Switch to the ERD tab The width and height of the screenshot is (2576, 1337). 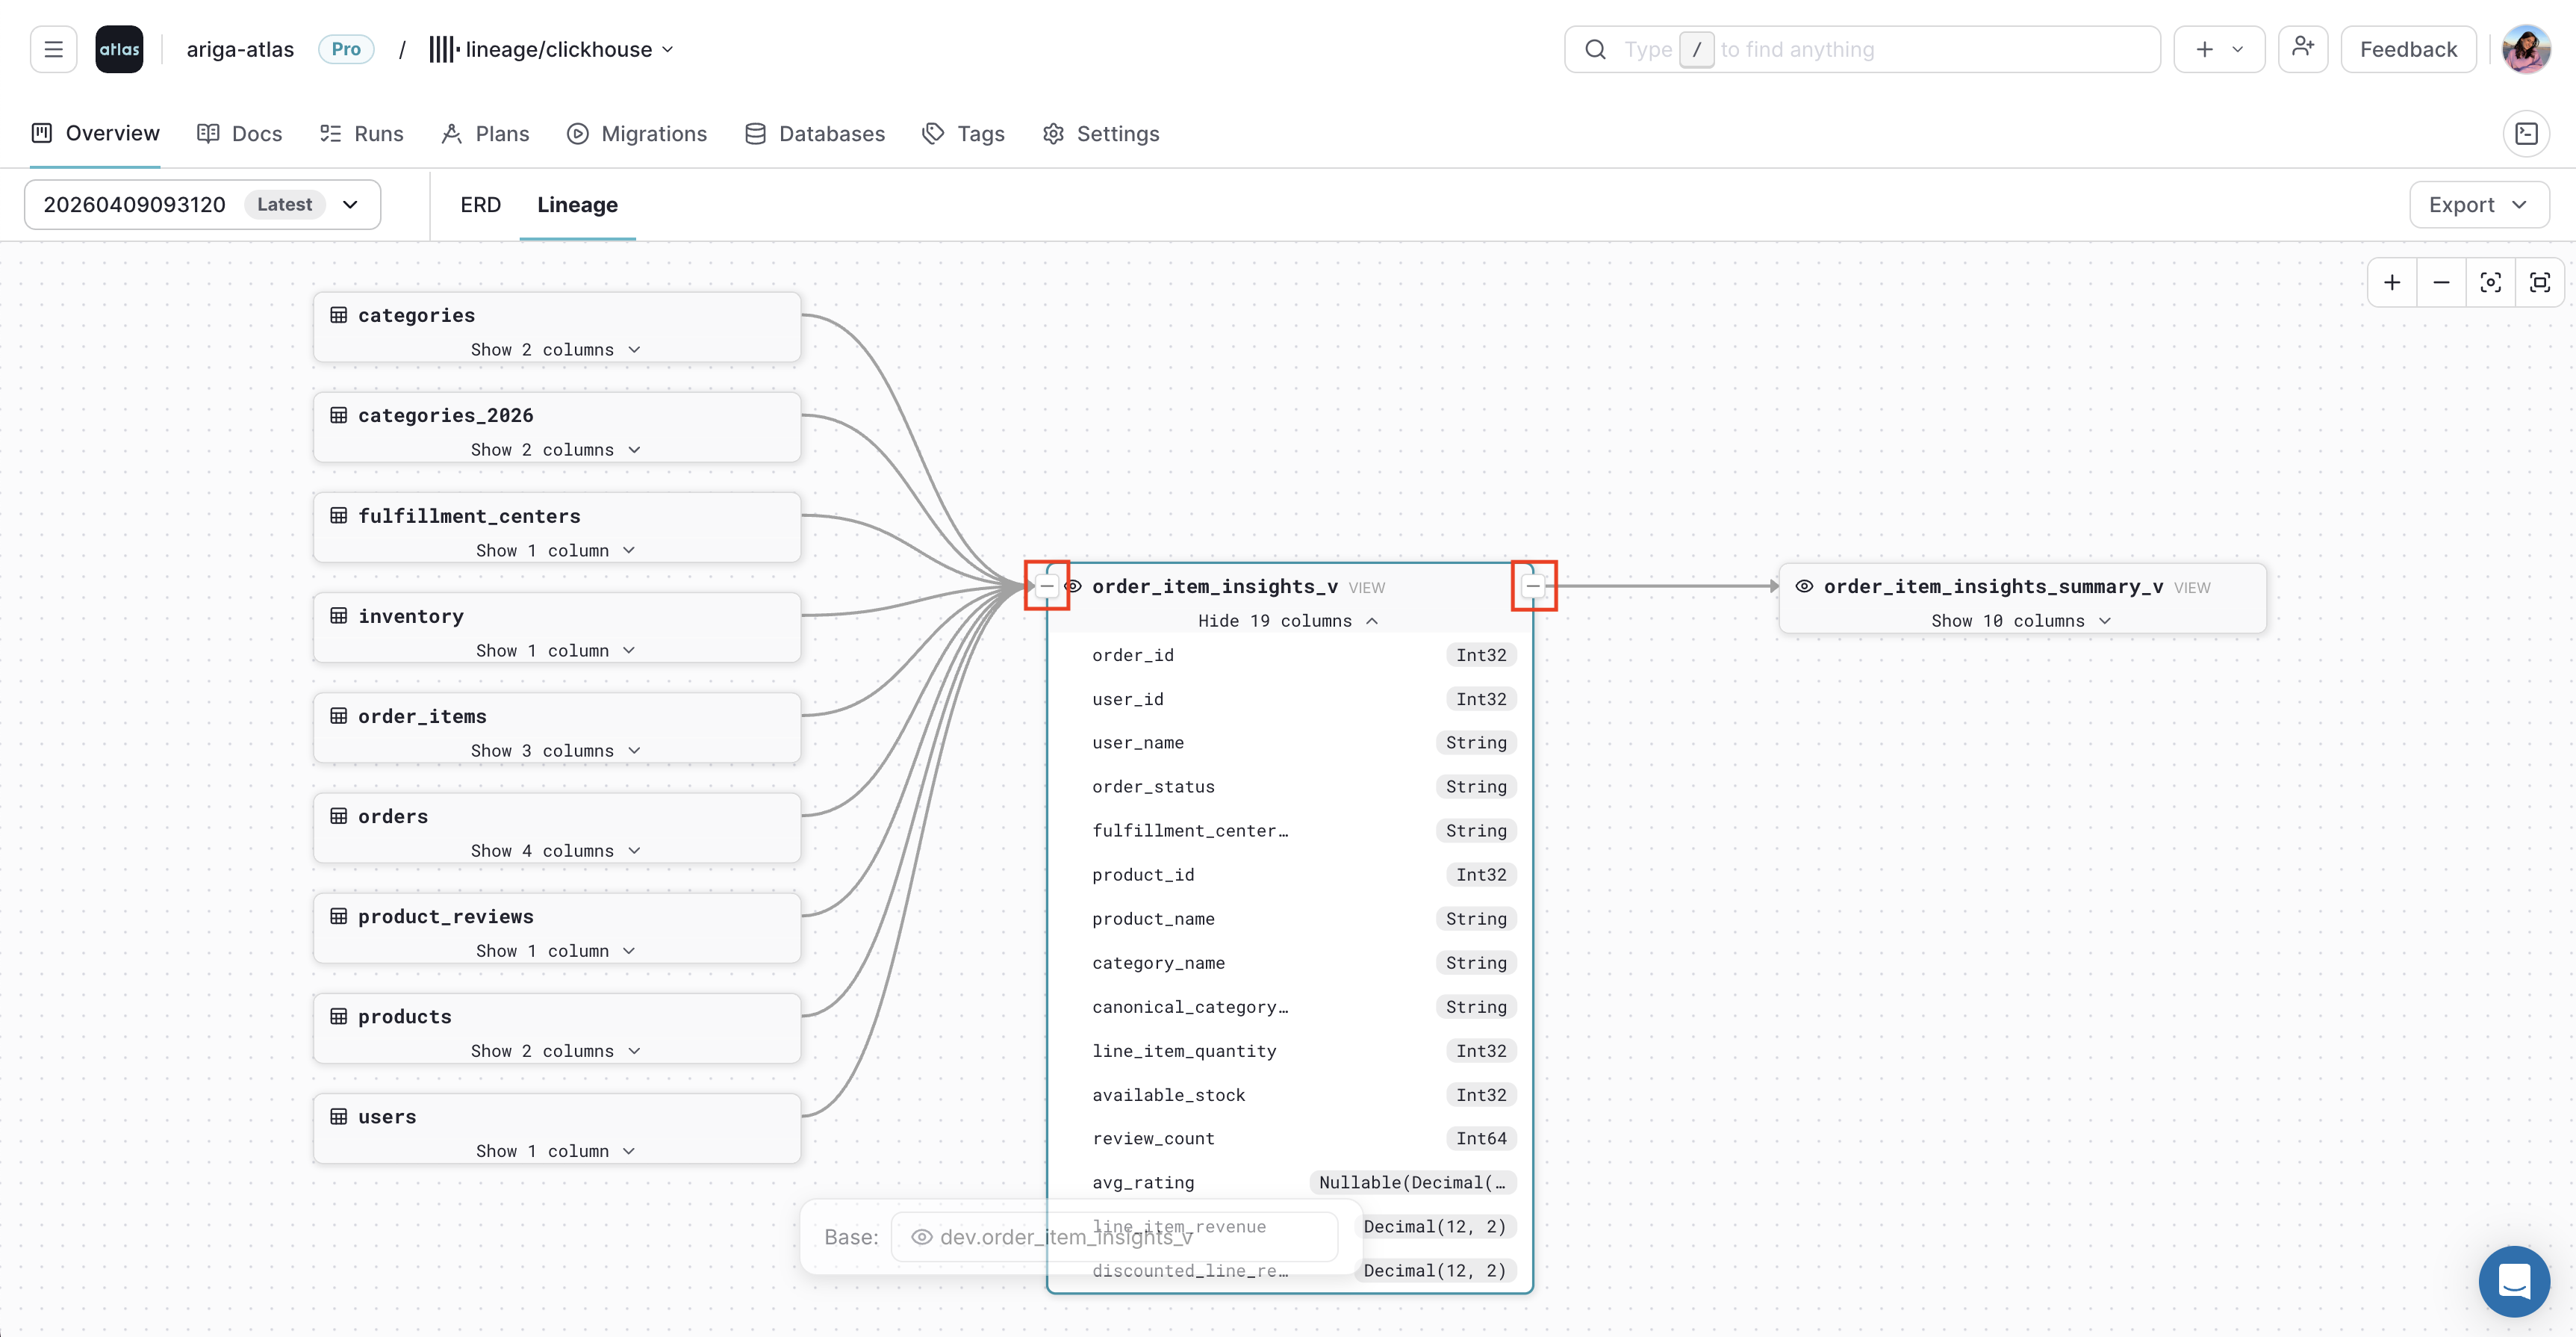[x=480, y=204]
